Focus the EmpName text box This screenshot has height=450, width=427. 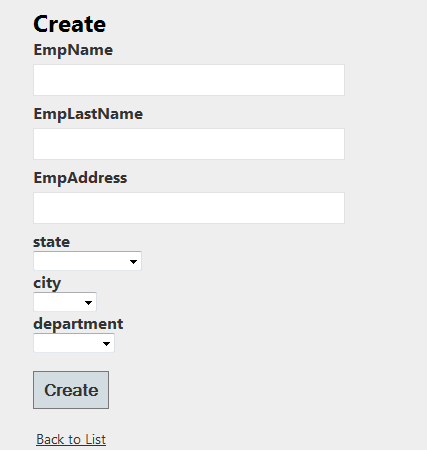pos(189,80)
